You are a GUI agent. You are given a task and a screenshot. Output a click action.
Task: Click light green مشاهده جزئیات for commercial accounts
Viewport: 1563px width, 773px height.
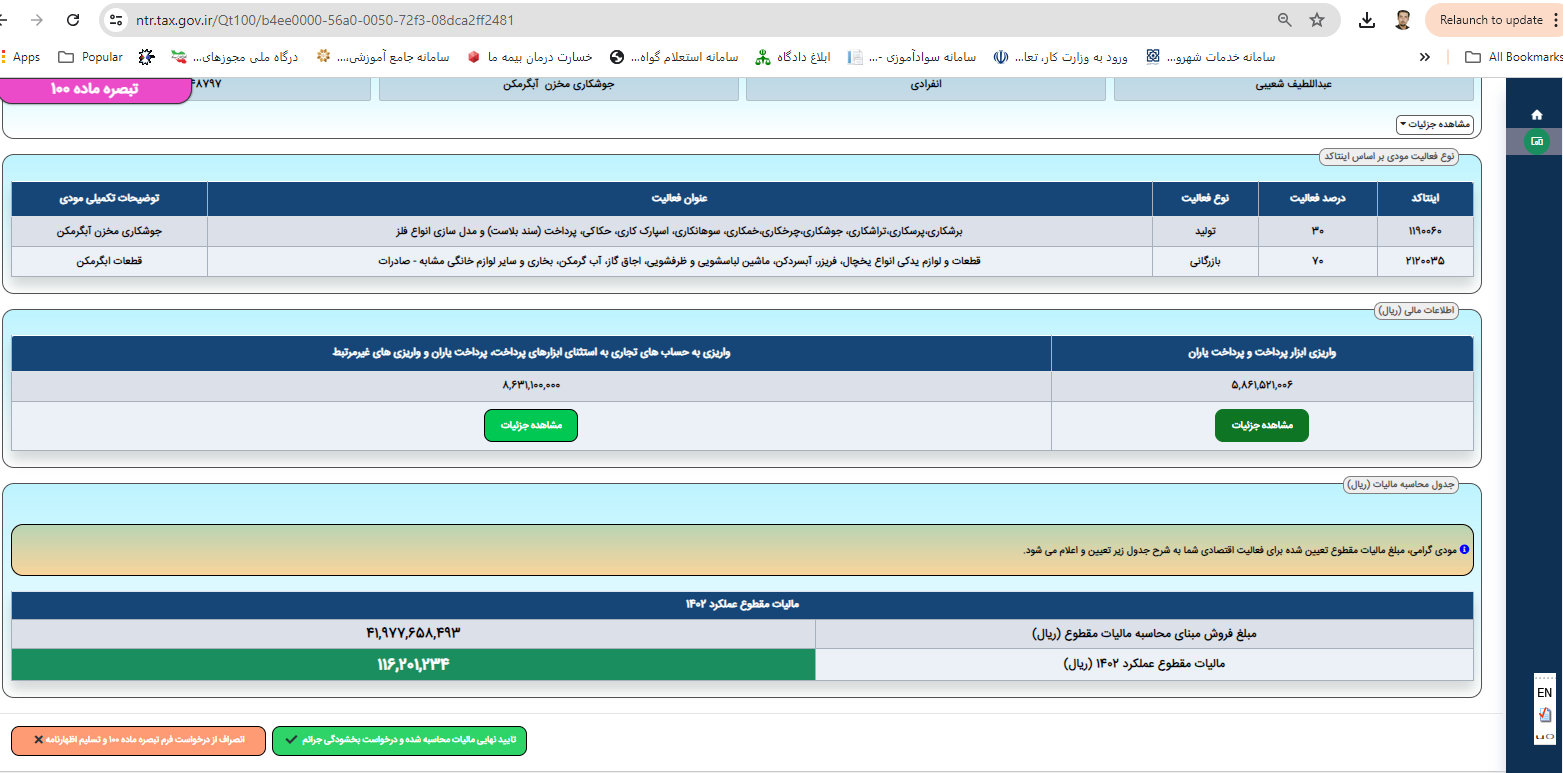pos(531,425)
